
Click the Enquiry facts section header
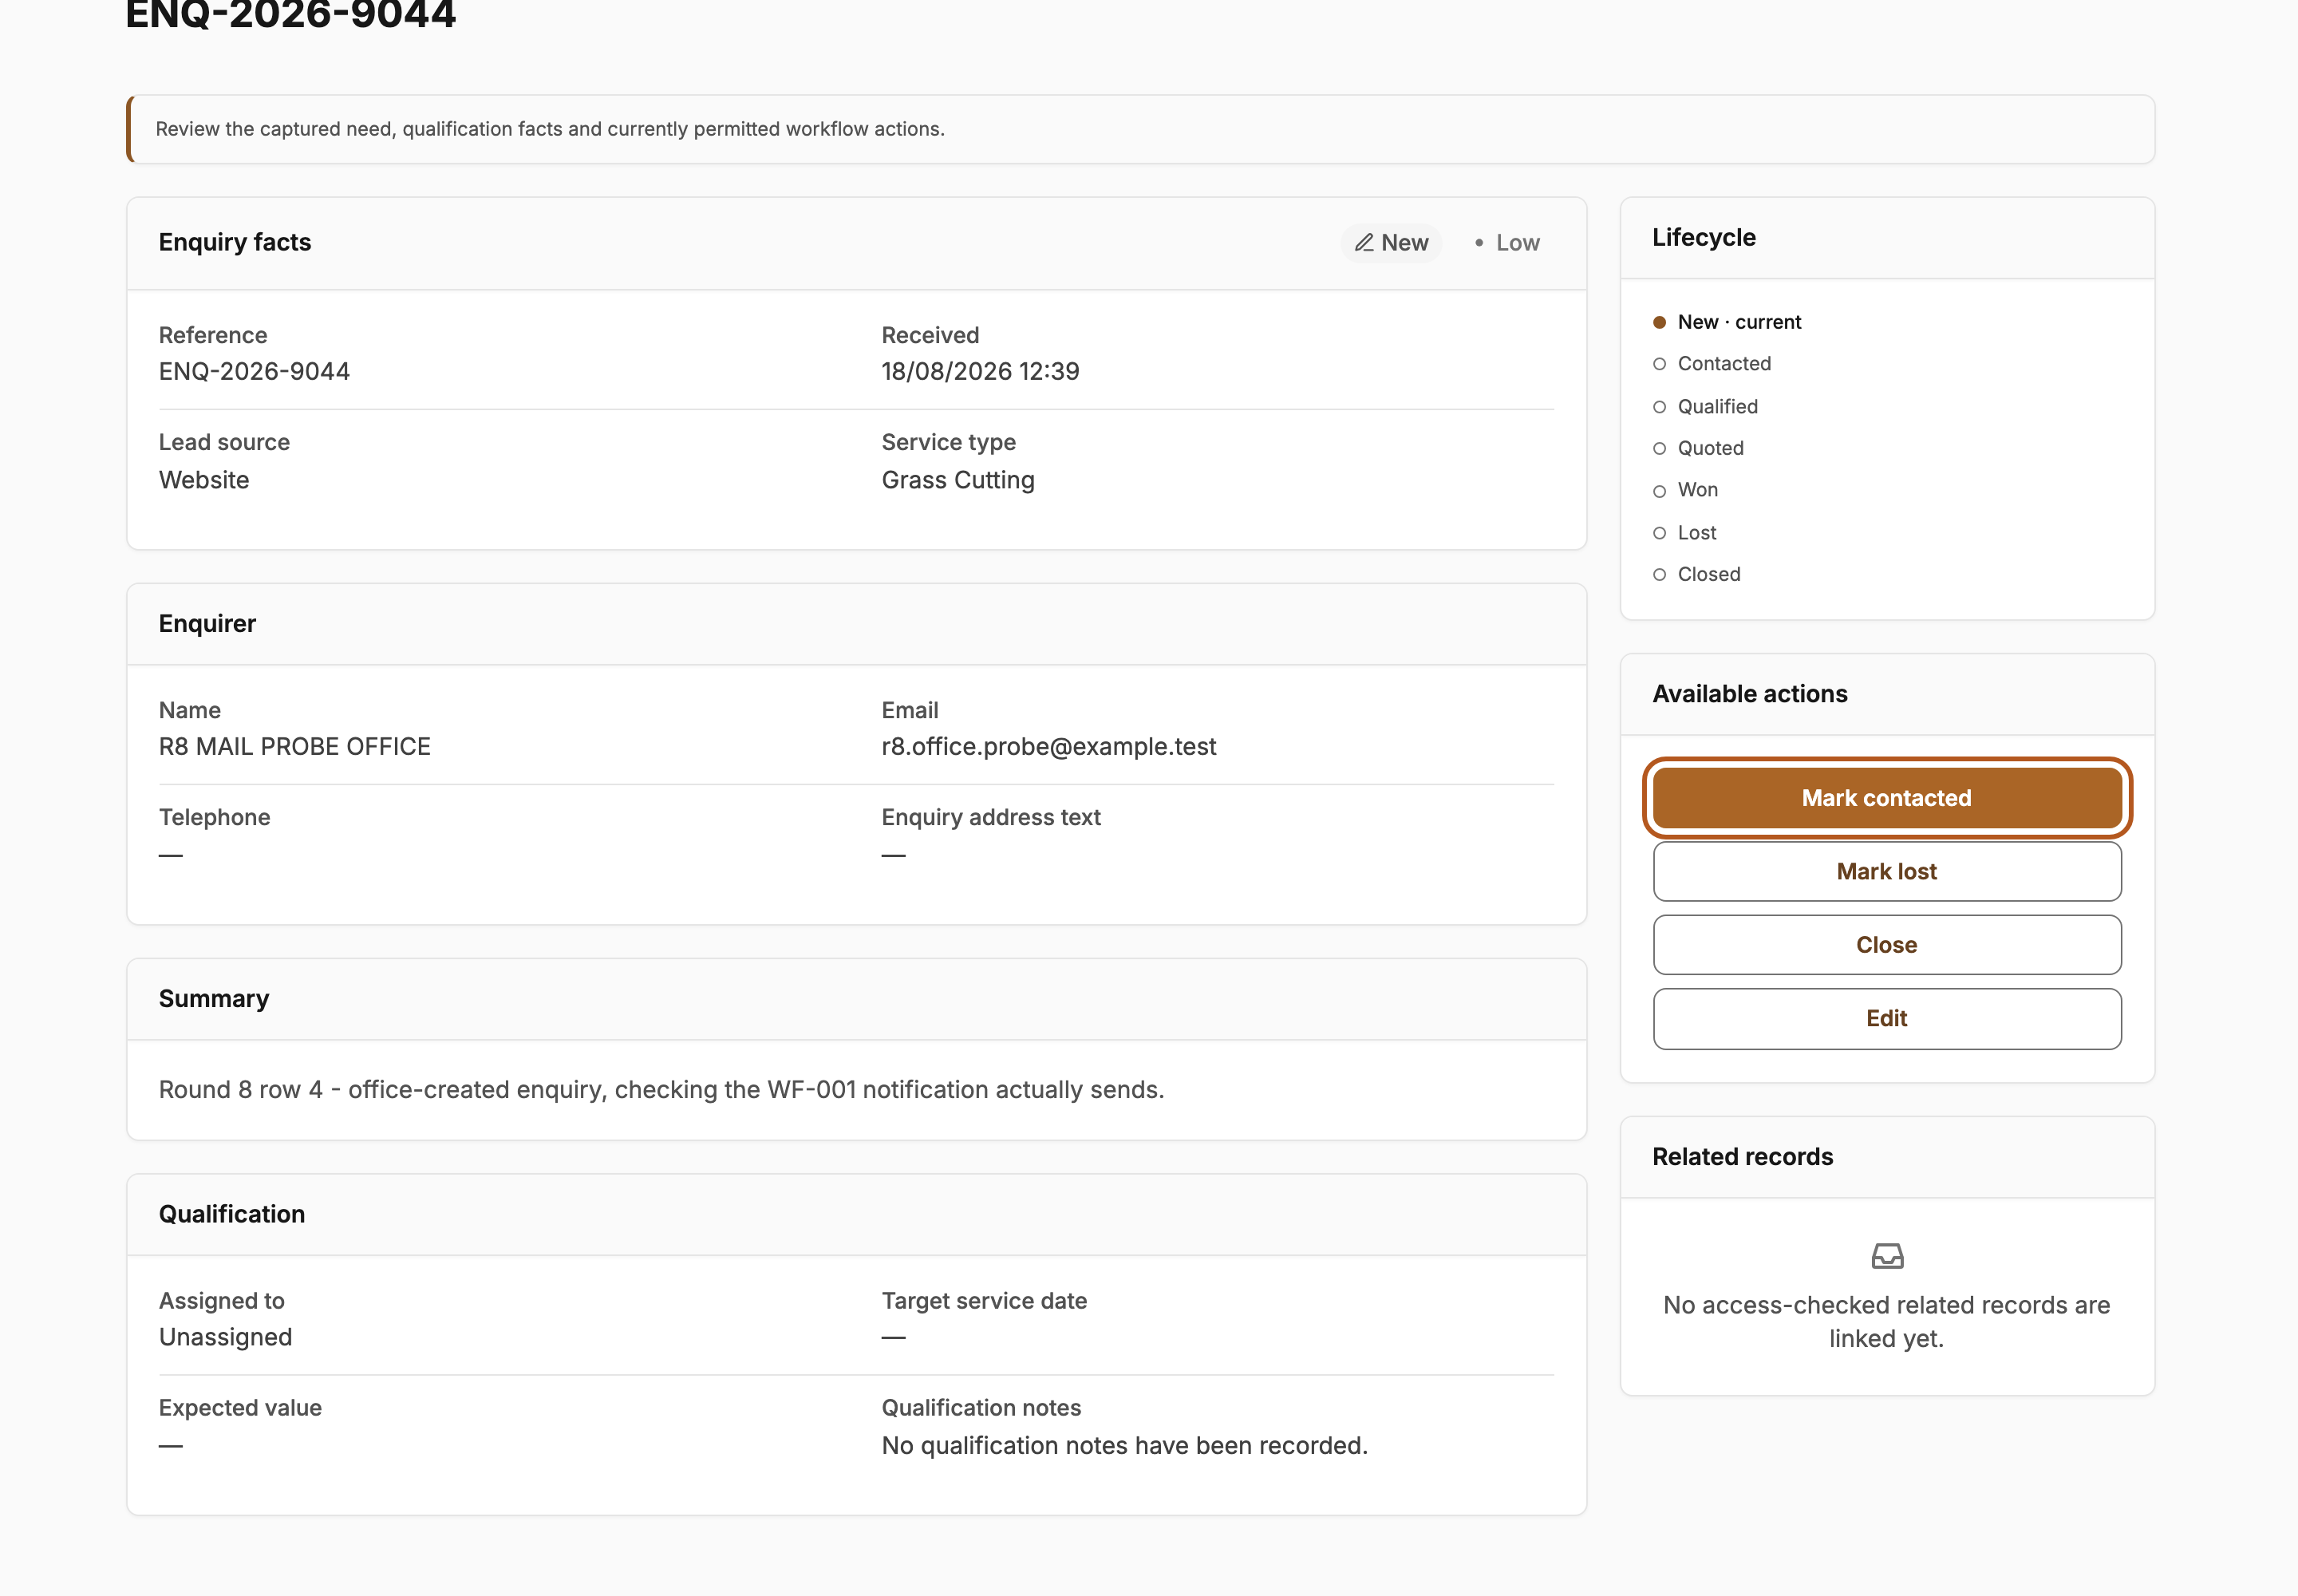[235, 243]
